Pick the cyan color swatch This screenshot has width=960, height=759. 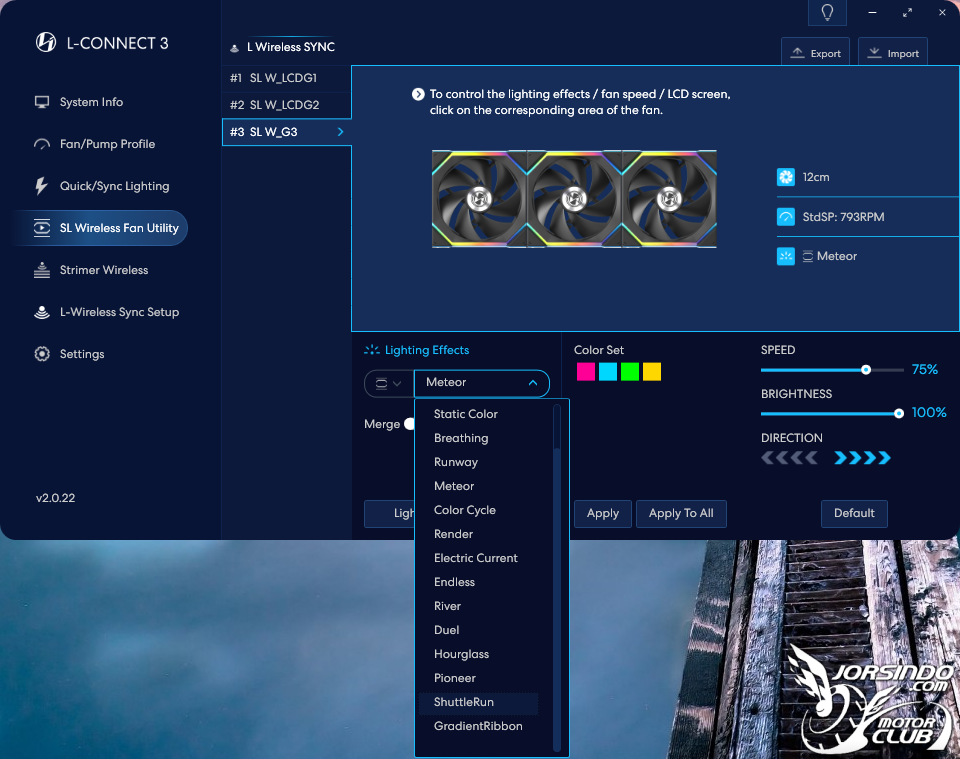pyautogui.click(x=608, y=372)
